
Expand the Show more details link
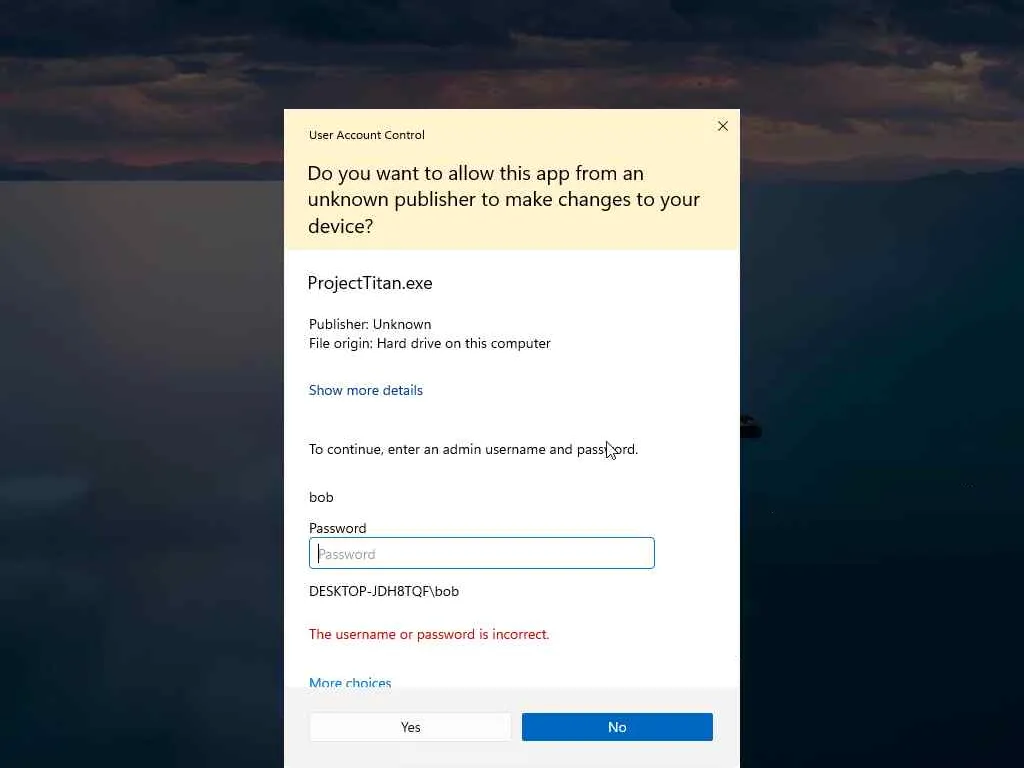pyautogui.click(x=366, y=390)
